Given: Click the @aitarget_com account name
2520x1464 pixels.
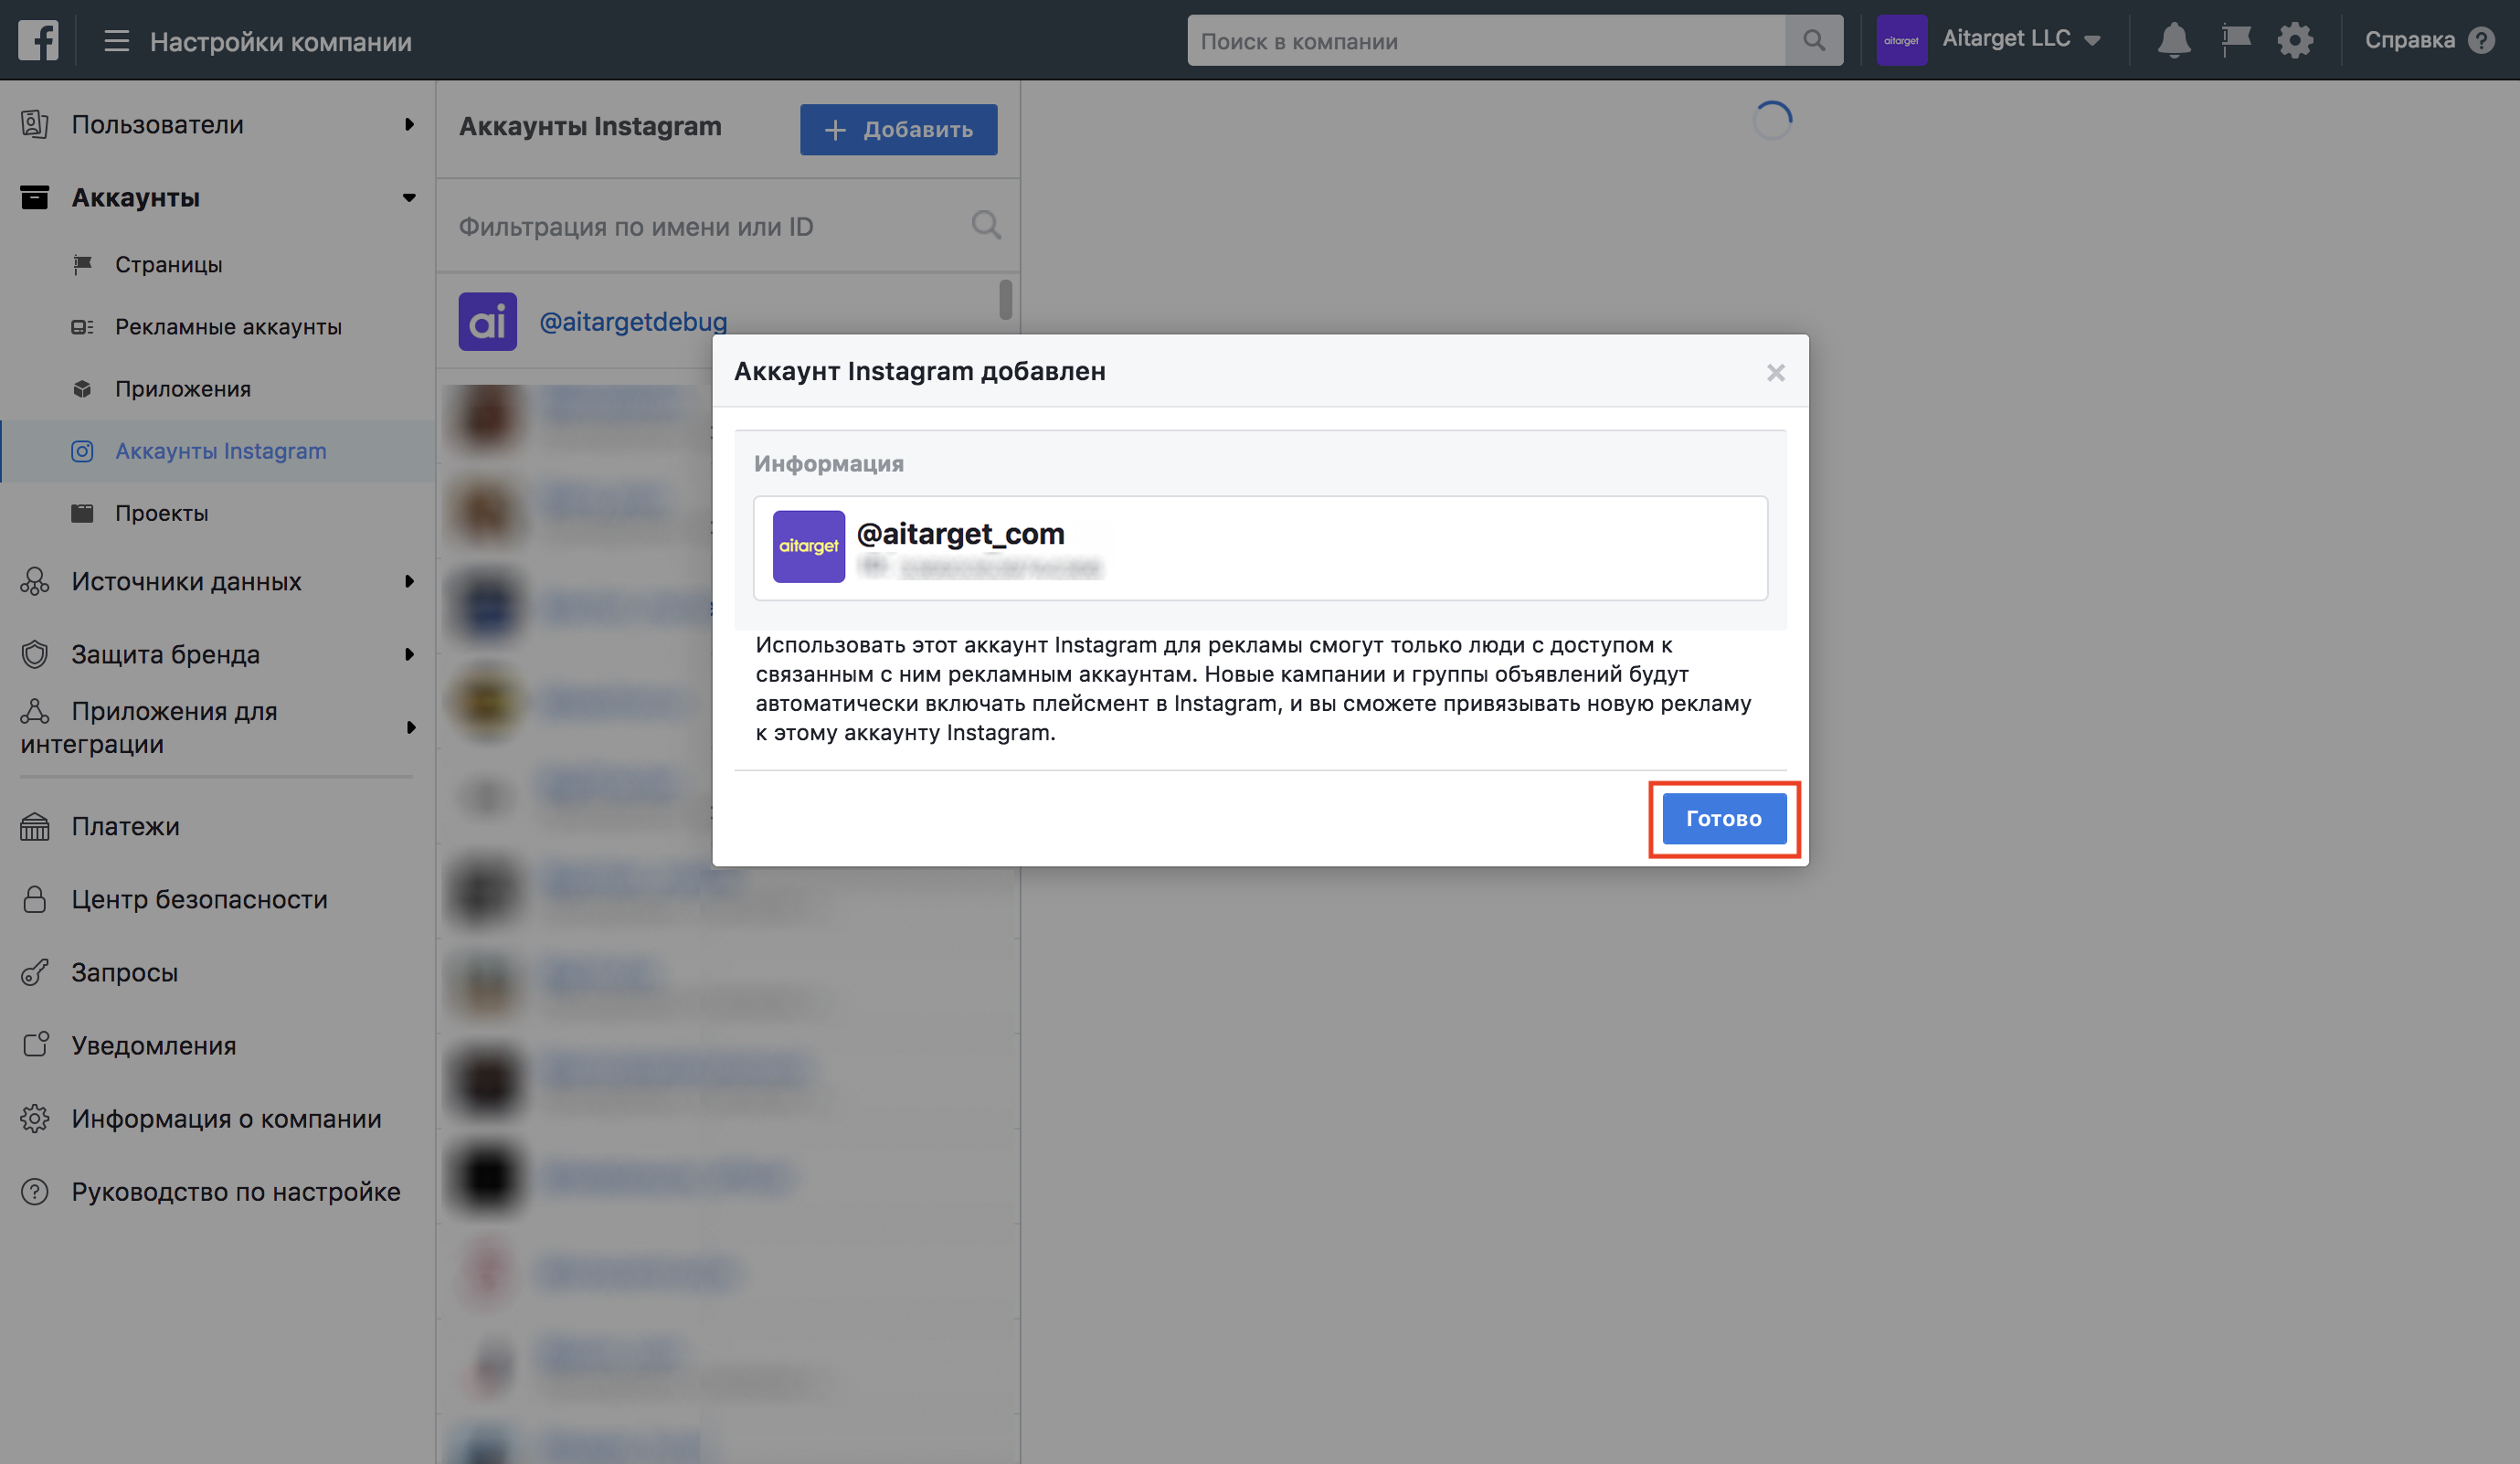Looking at the screenshot, I should pos(960,534).
